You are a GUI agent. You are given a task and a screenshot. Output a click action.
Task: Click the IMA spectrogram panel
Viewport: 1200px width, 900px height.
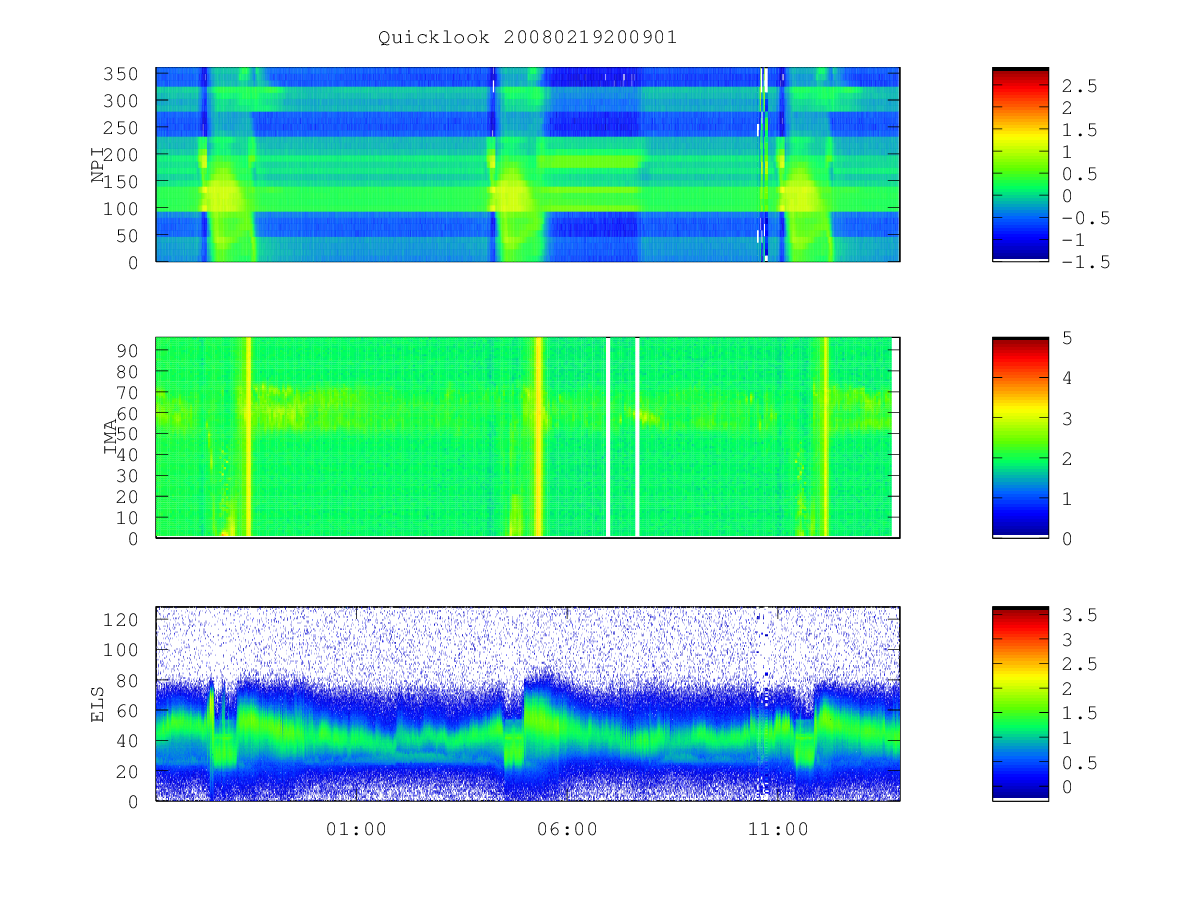tap(528, 437)
